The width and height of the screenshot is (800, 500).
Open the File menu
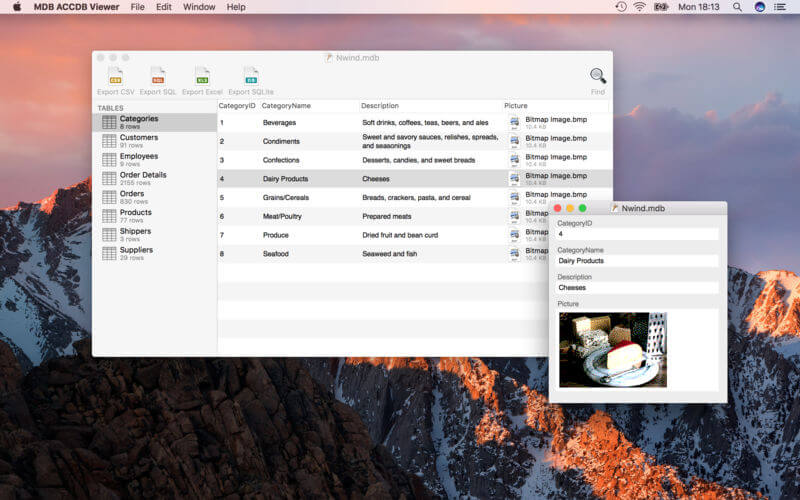(137, 7)
